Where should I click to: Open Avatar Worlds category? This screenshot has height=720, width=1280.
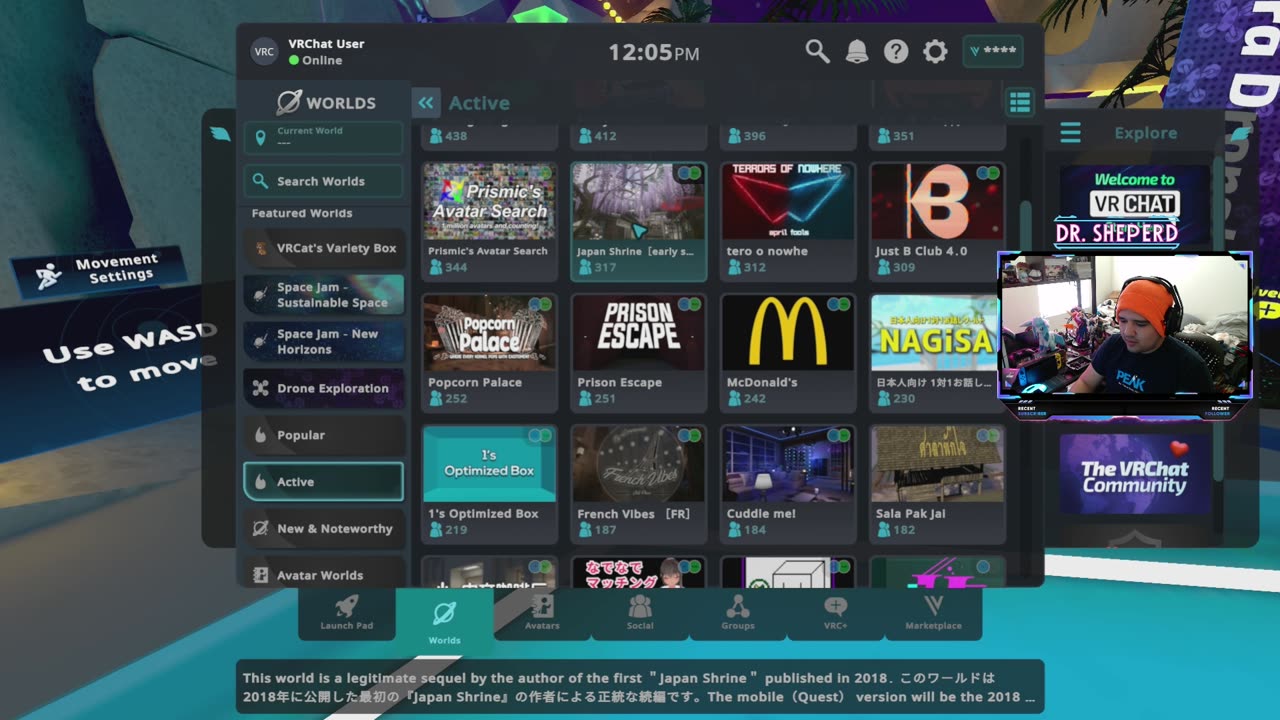[323, 574]
